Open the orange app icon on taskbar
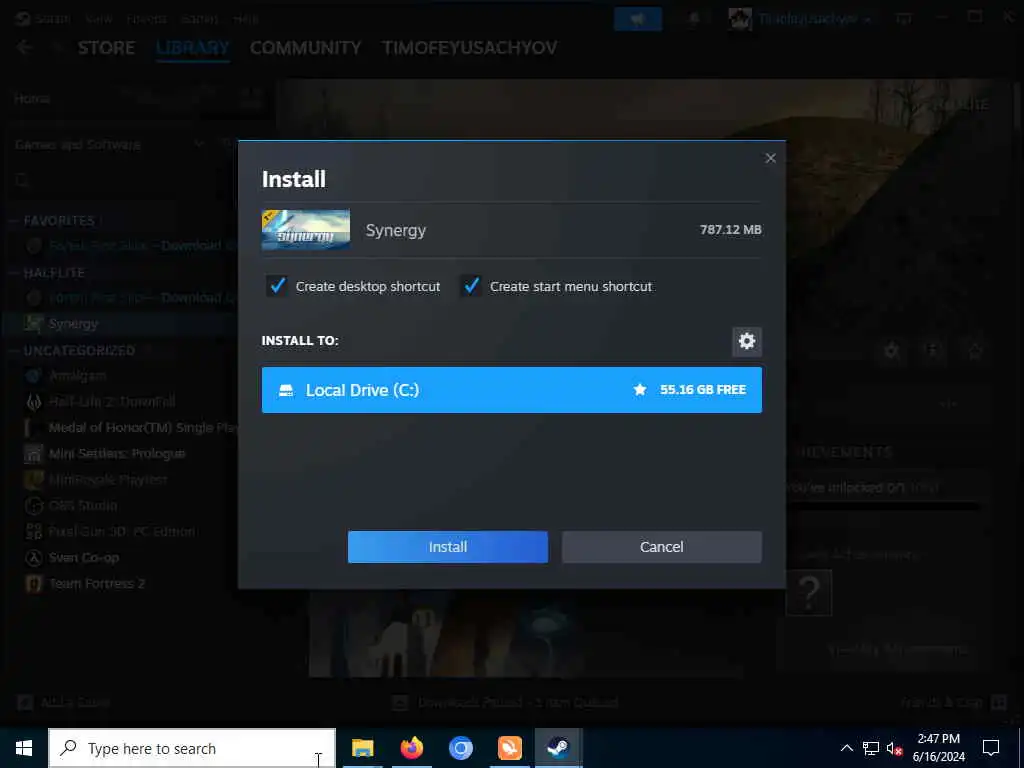 click(509, 748)
